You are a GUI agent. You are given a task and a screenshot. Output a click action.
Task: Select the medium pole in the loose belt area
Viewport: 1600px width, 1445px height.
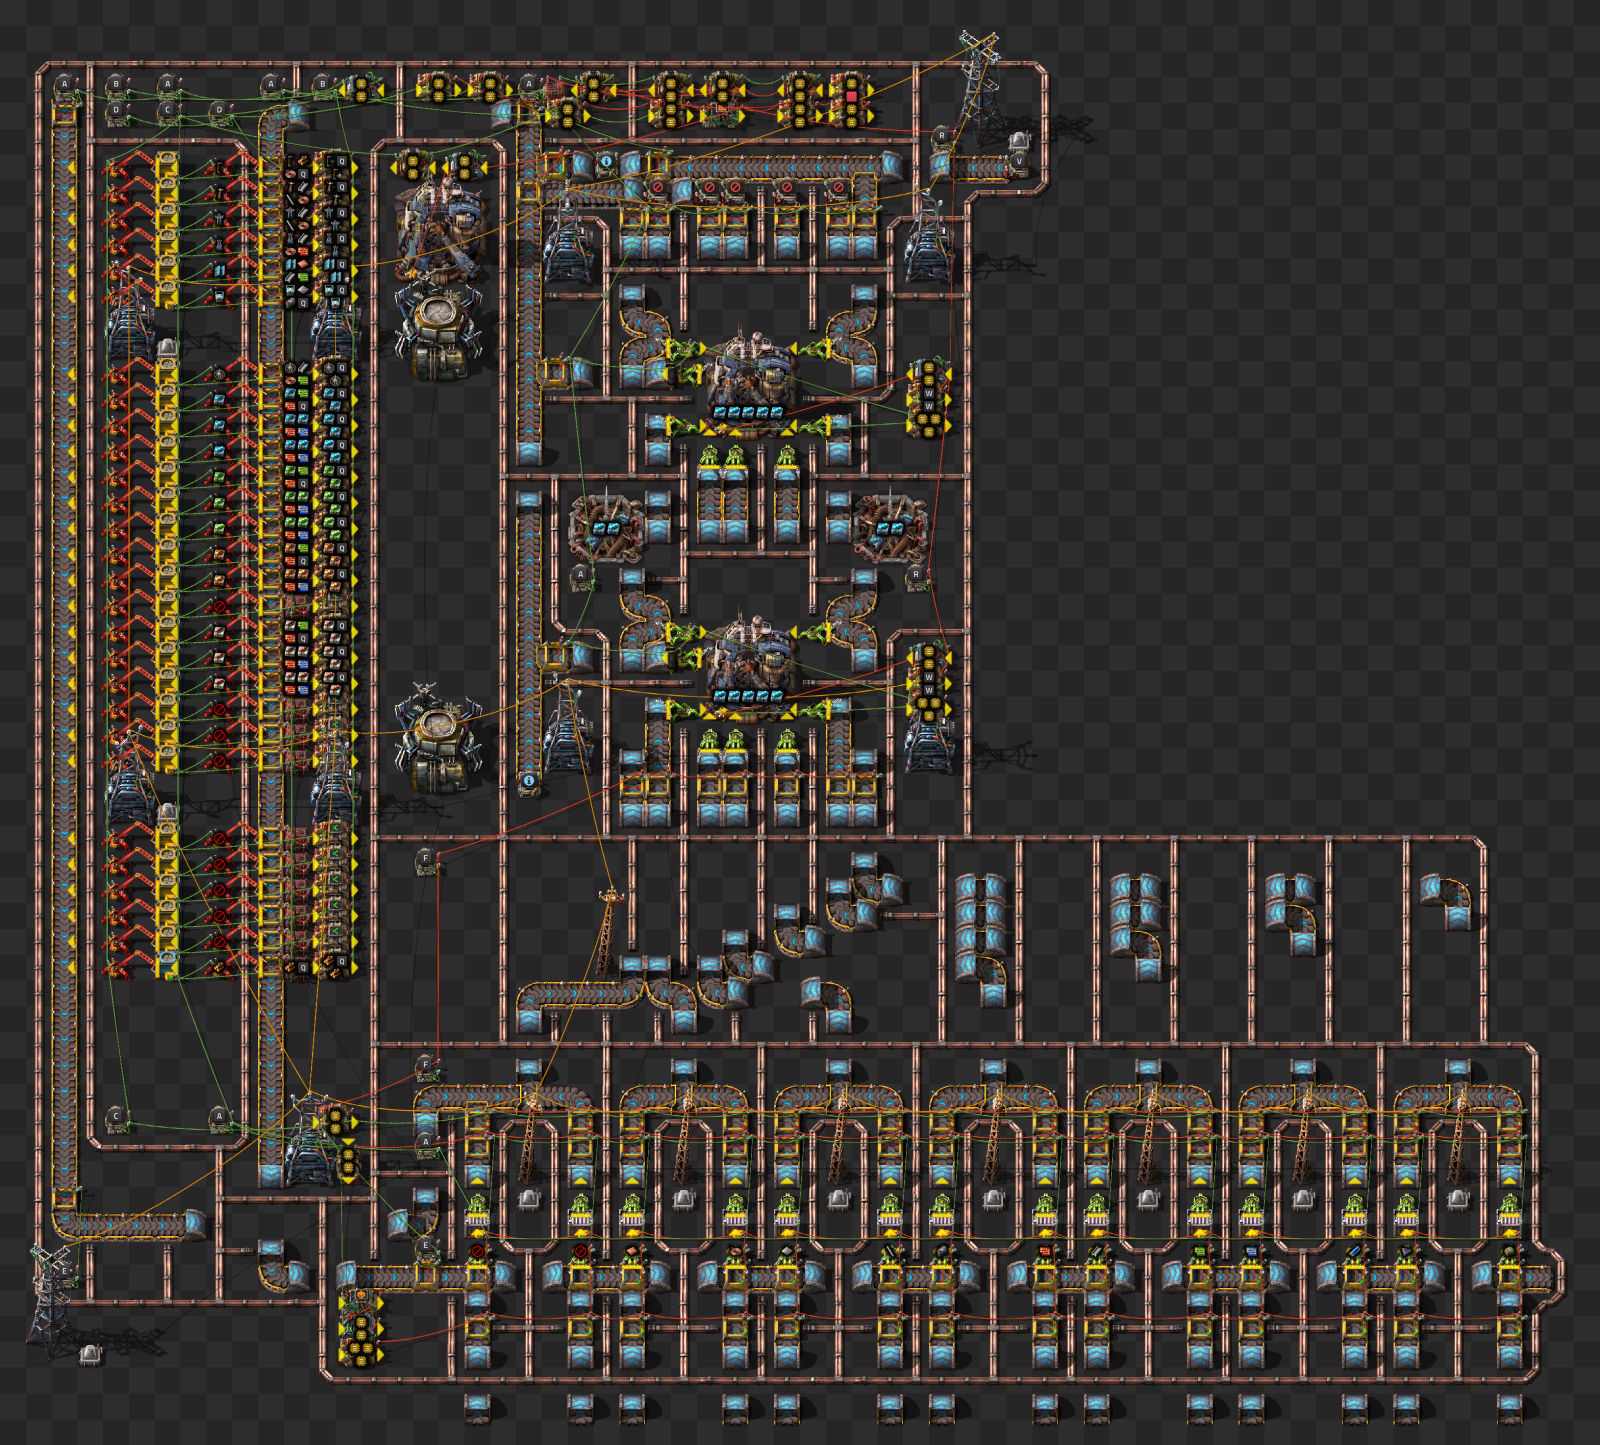pyautogui.click(x=607, y=930)
